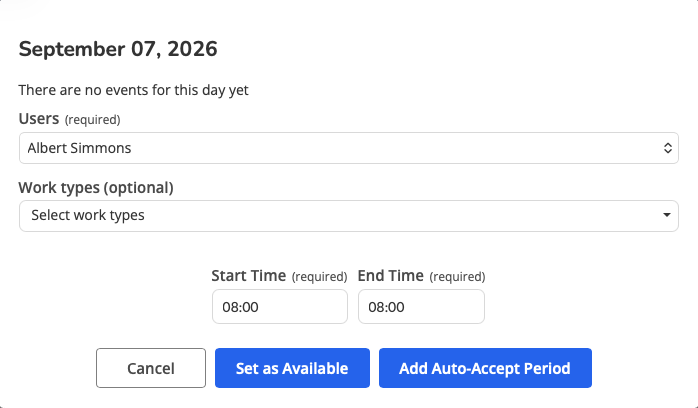Click the Start Time input field

pyautogui.click(x=280, y=307)
